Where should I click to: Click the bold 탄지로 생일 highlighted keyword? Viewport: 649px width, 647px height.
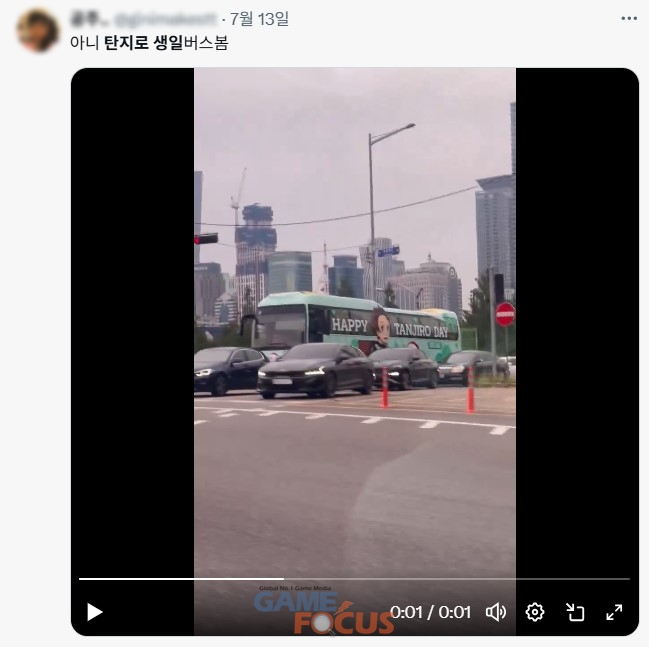pos(143,43)
